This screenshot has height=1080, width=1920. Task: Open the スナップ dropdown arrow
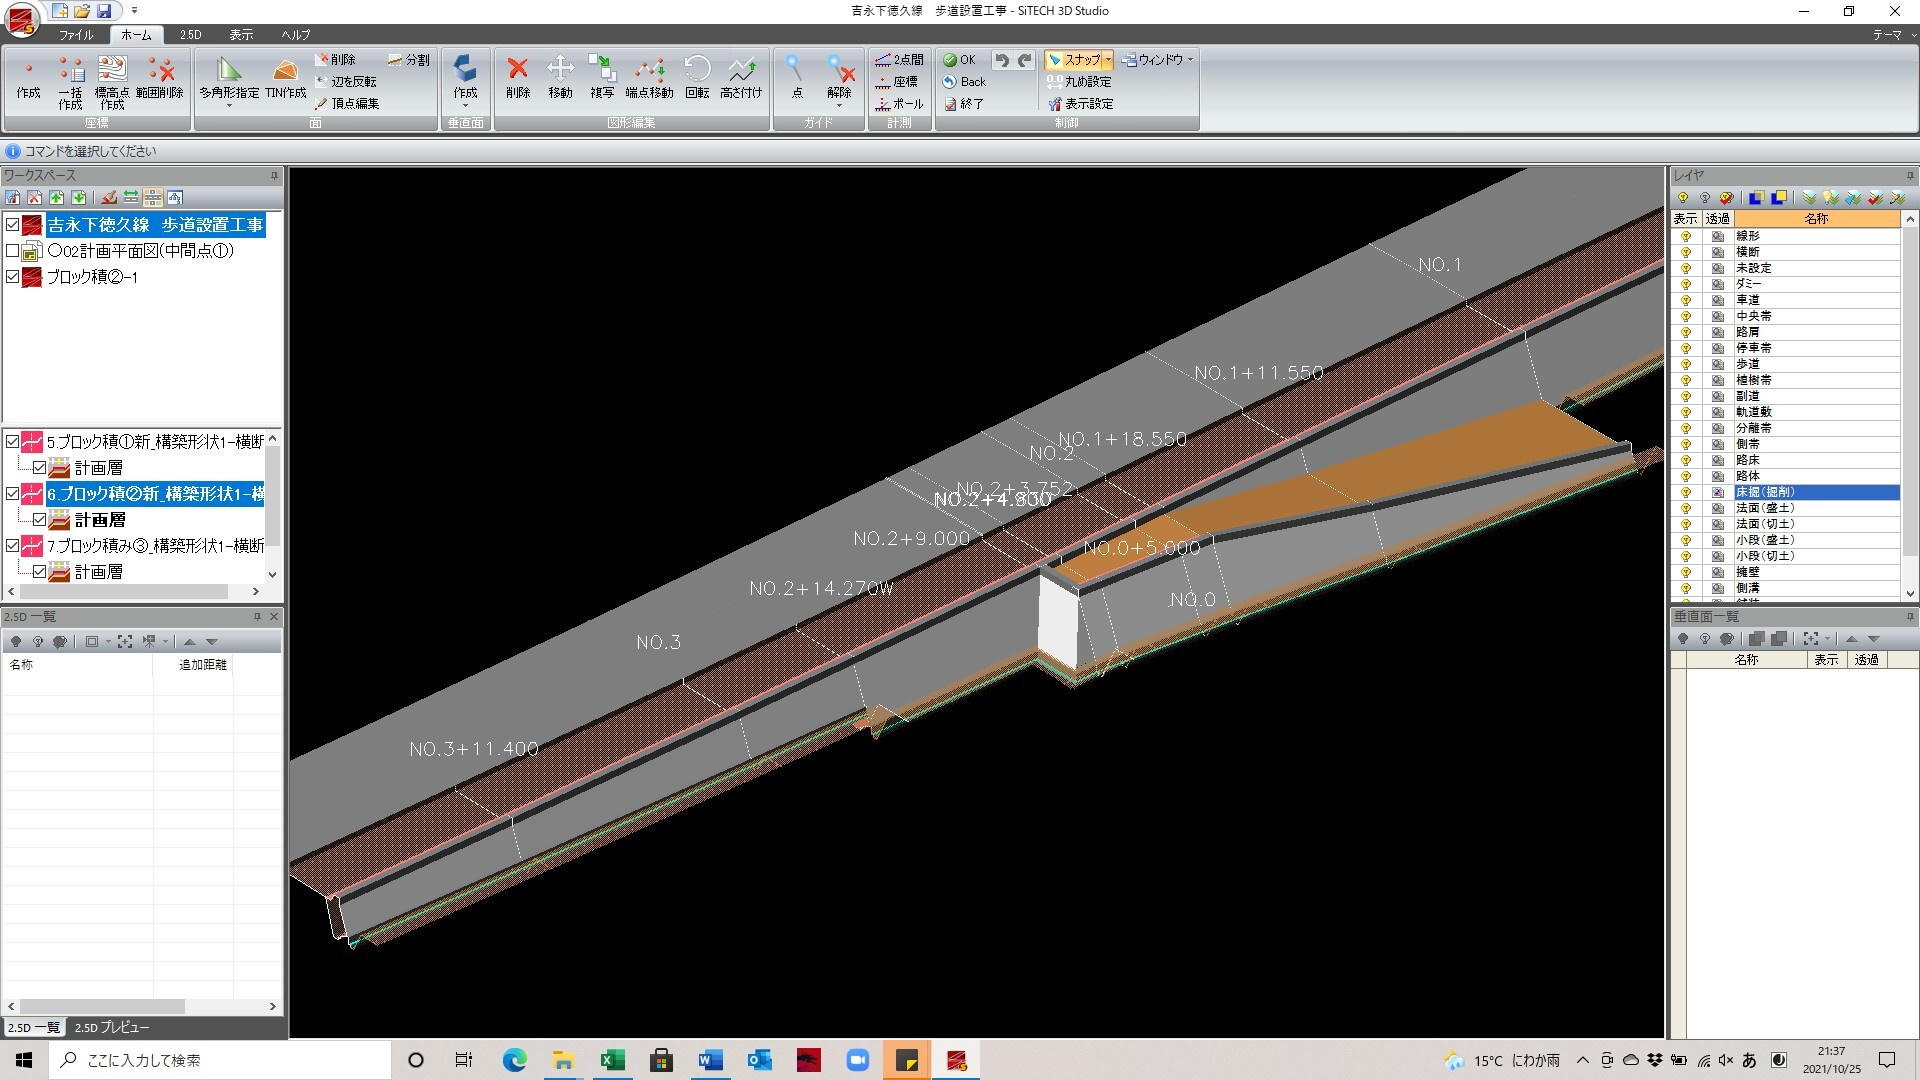coord(1108,60)
